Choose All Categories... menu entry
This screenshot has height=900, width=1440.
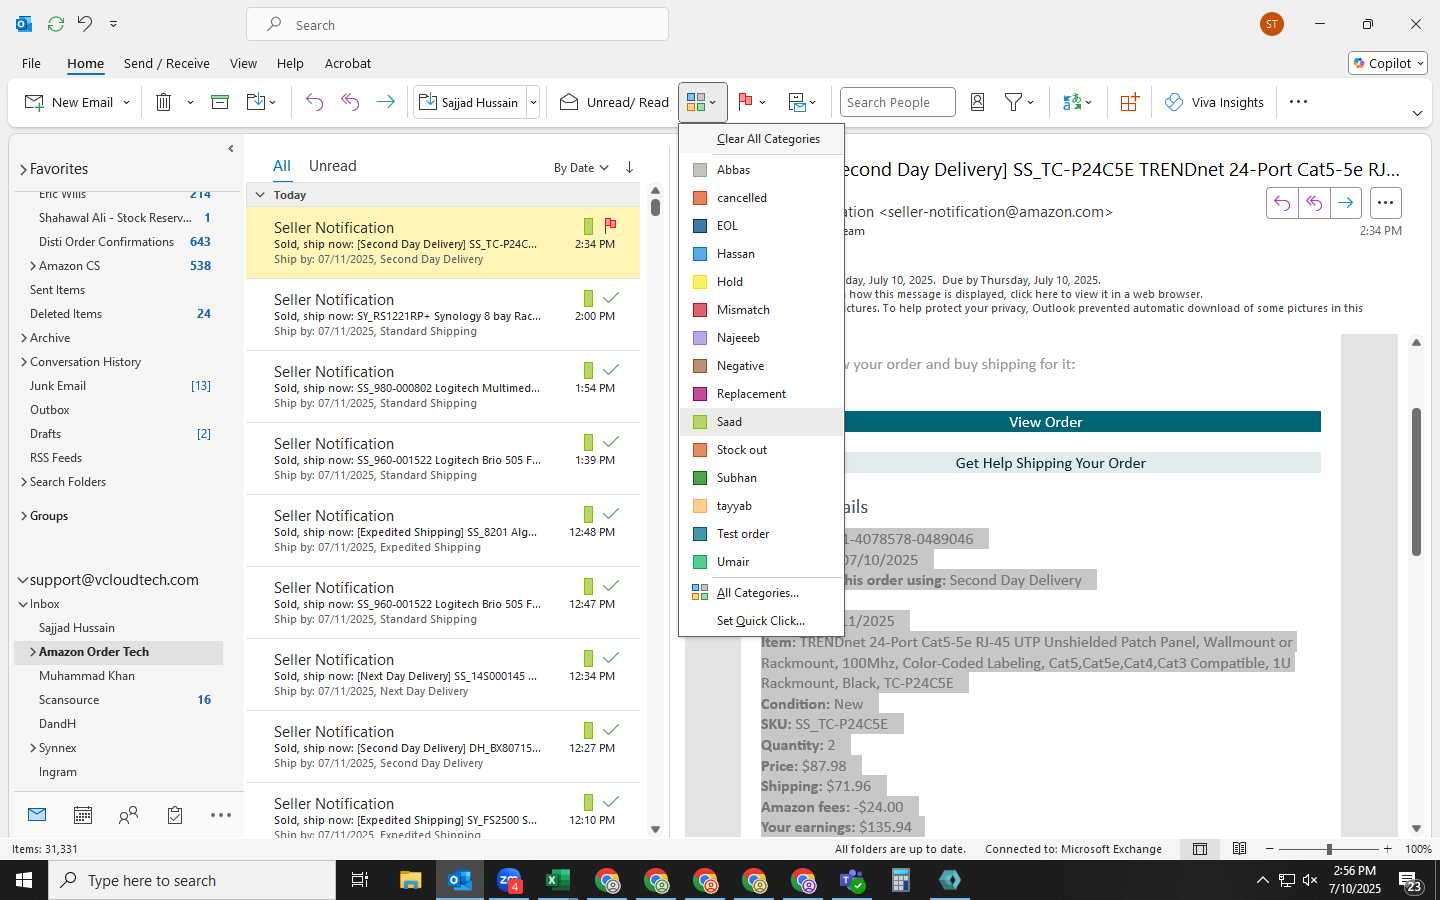(761, 593)
